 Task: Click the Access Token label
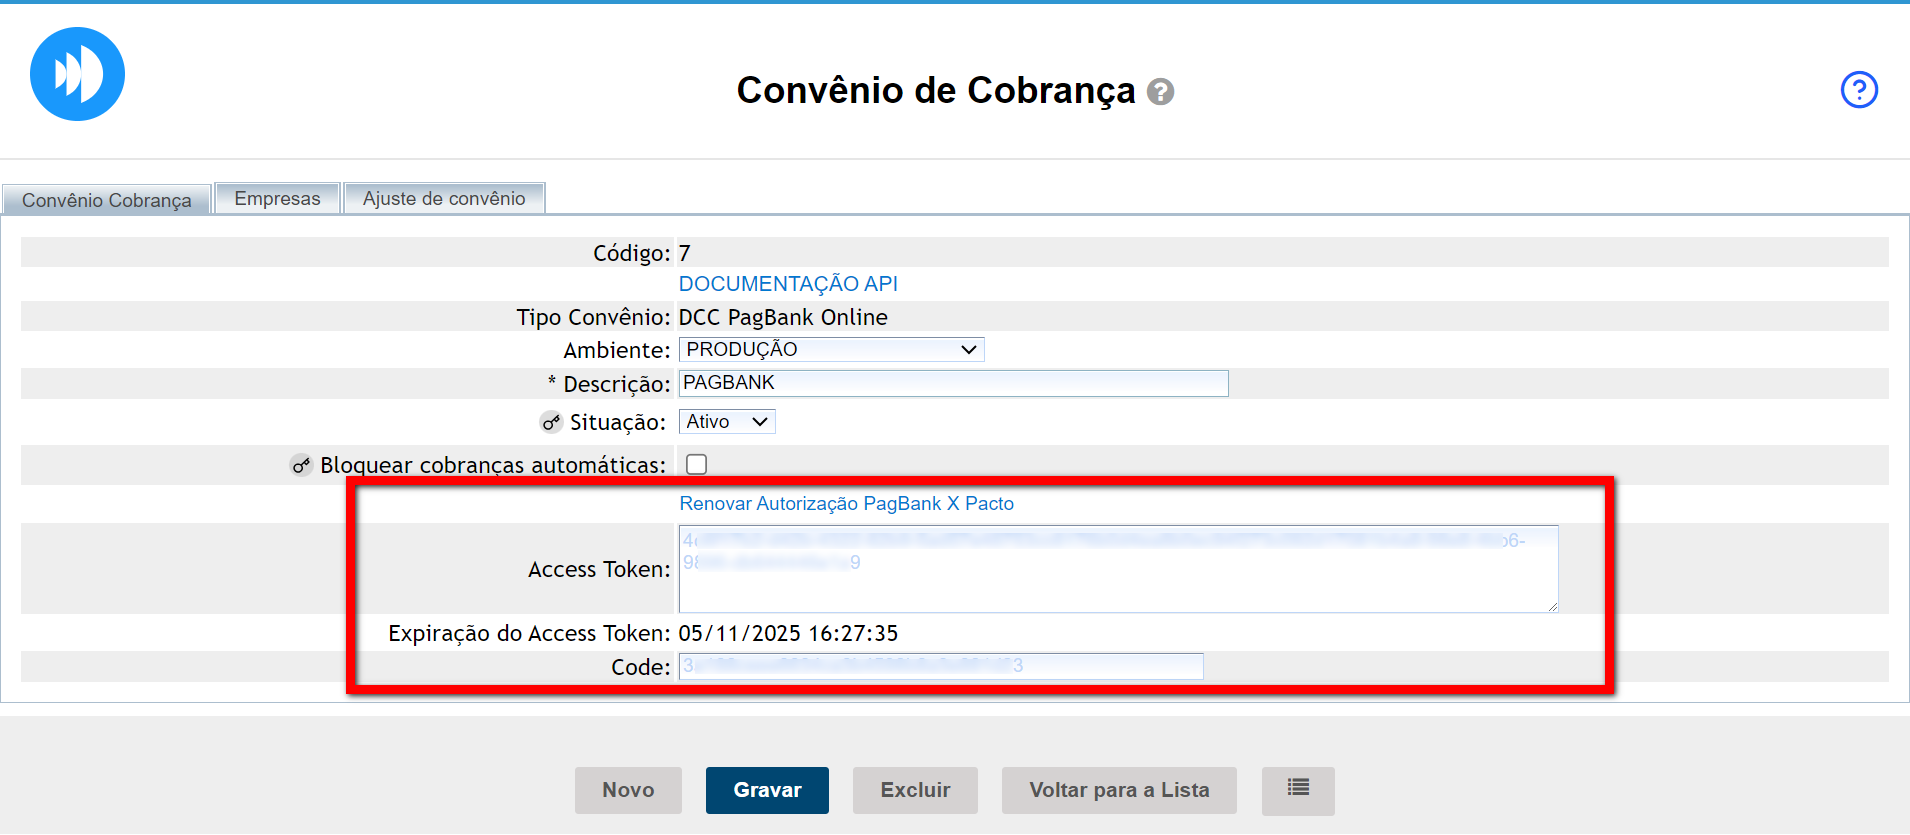[x=599, y=569]
